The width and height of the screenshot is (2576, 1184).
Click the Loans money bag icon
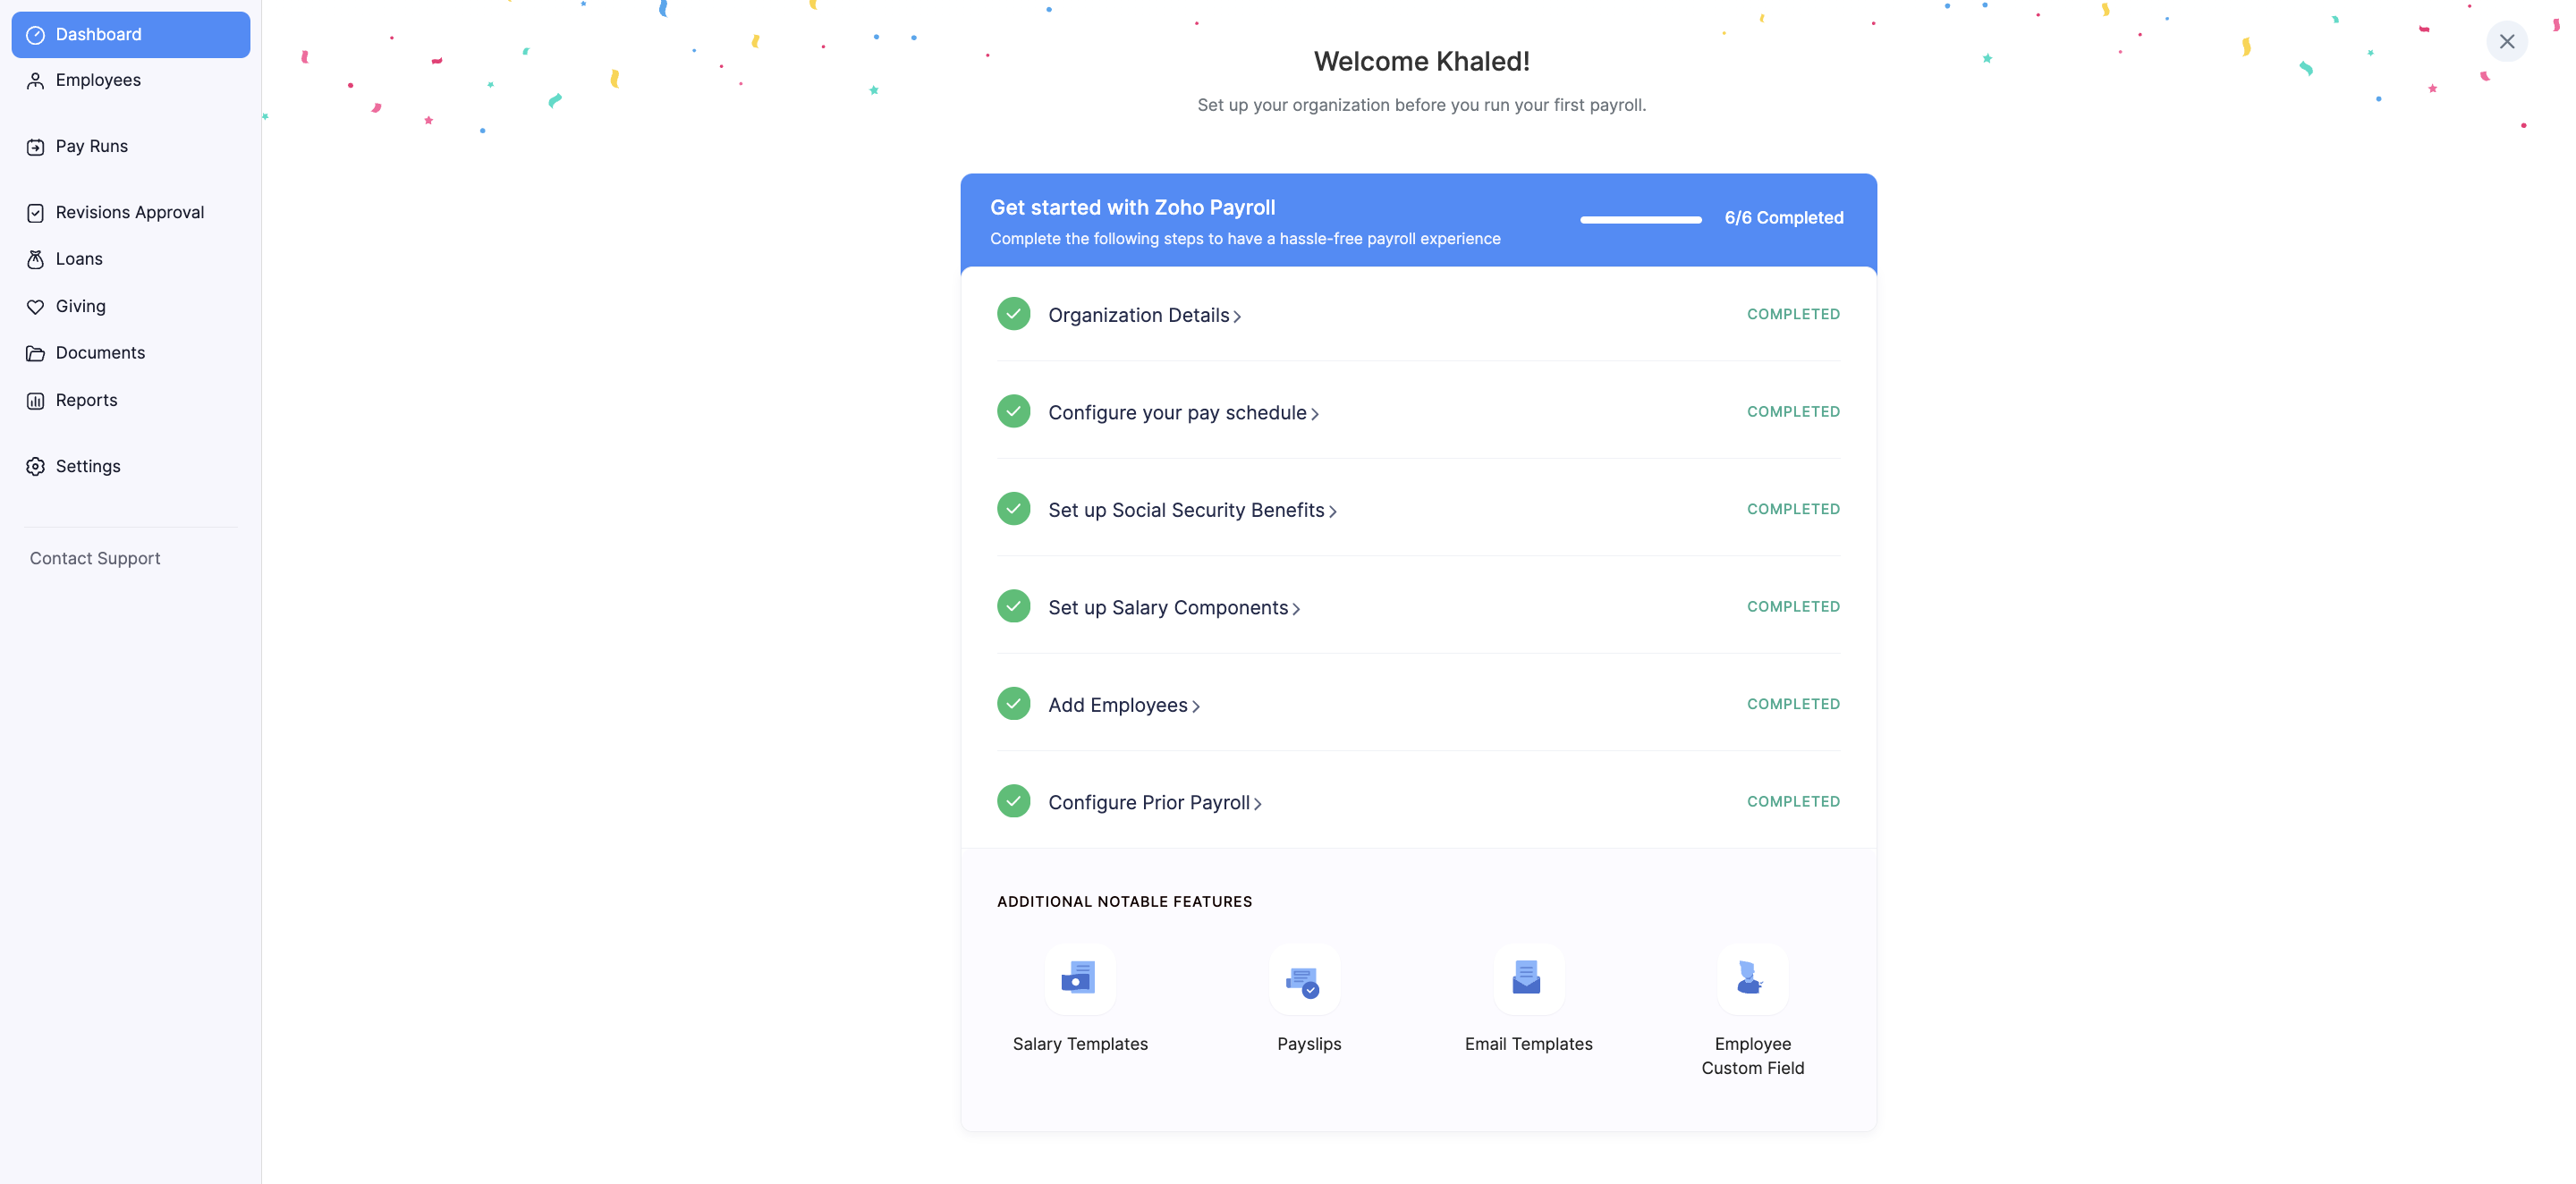pyautogui.click(x=35, y=259)
